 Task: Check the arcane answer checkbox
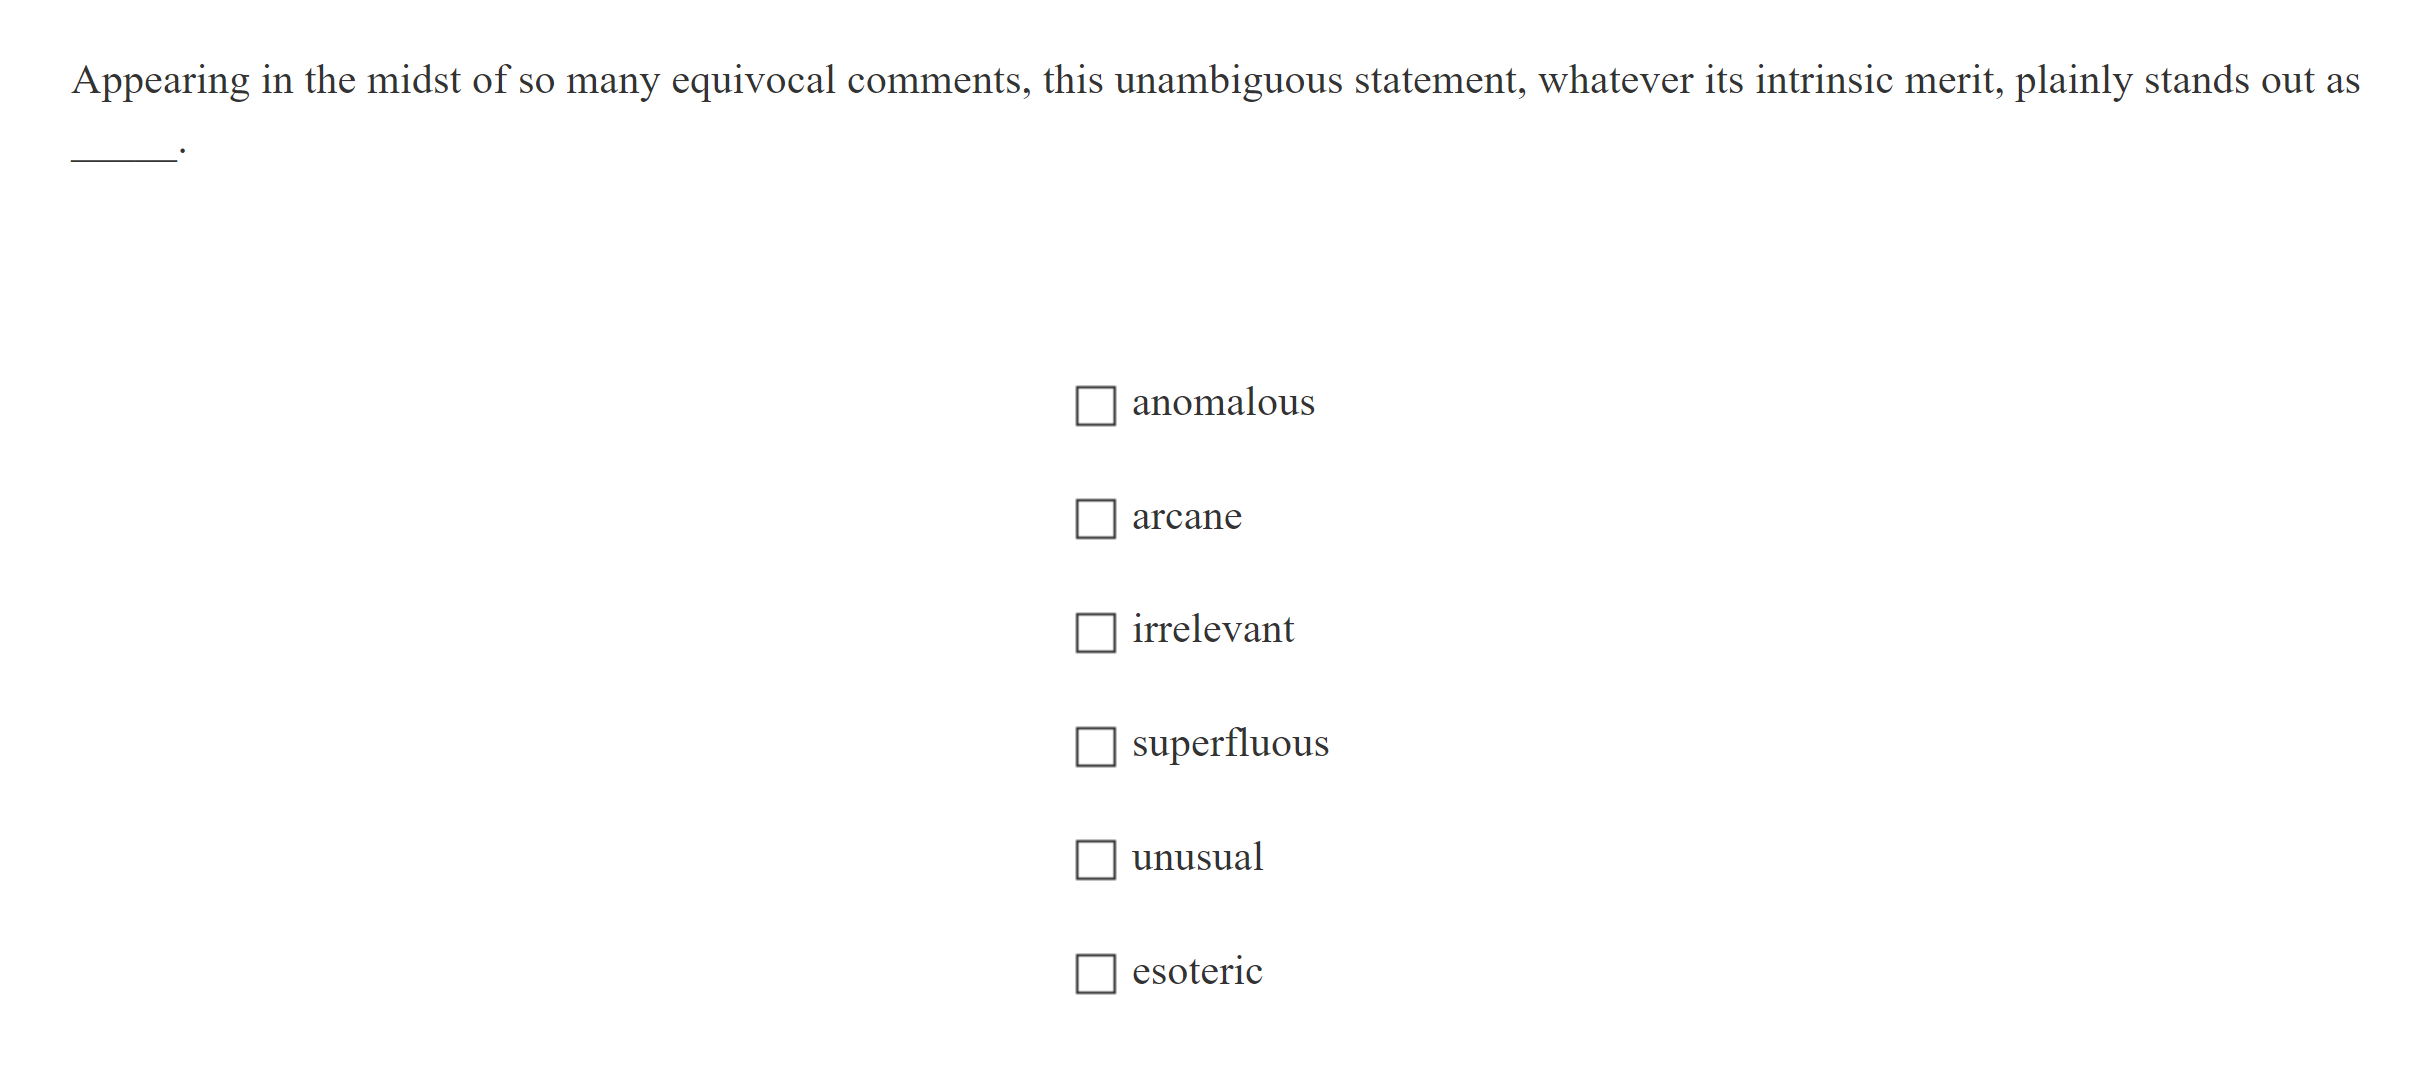1095,520
